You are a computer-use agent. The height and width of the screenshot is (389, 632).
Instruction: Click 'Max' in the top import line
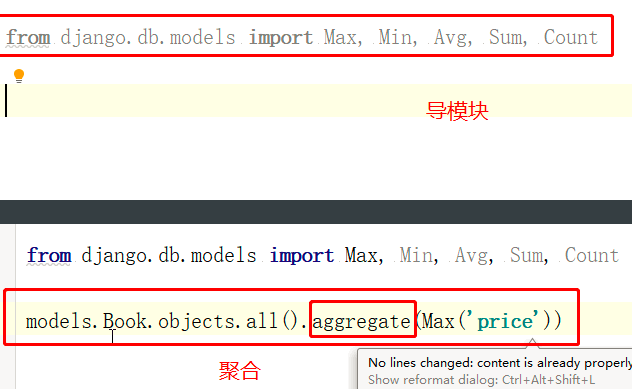pyautogui.click(x=340, y=37)
